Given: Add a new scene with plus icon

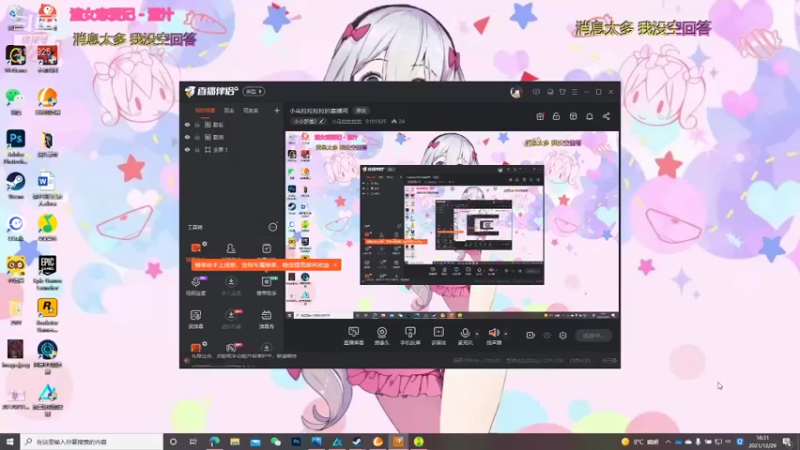Looking at the screenshot, I should coord(277,110).
